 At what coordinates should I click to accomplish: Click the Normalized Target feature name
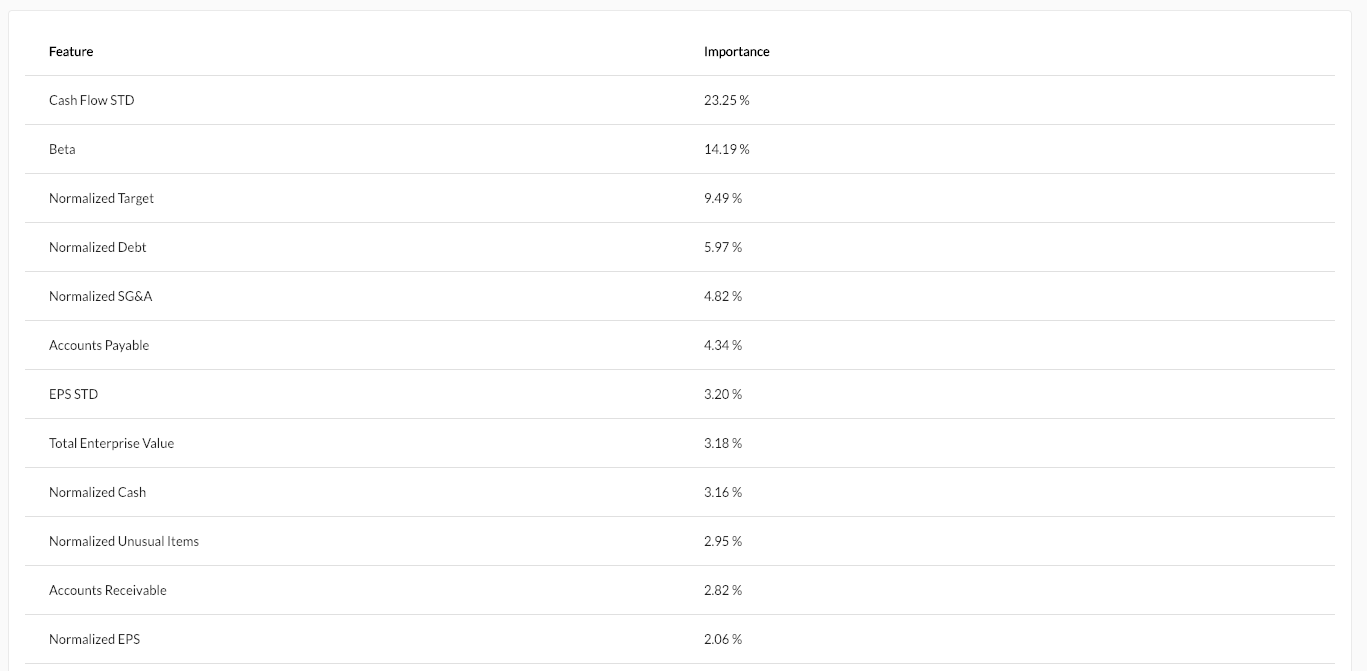(x=101, y=198)
